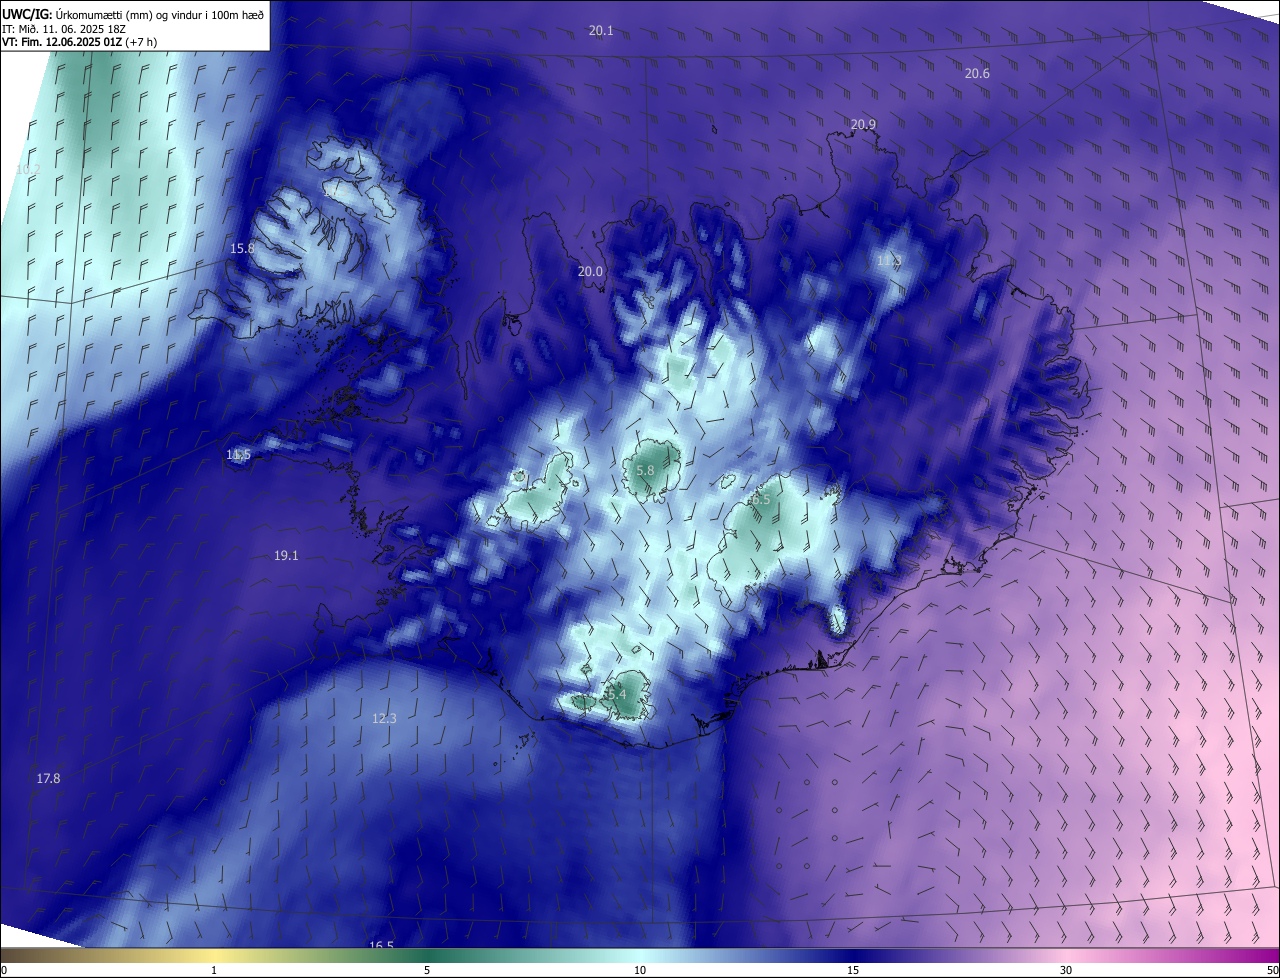The width and height of the screenshot is (1280, 978).
Task: Click the value label 6.5 on the large glacier
Action: pyautogui.click(x=761, y=499)
